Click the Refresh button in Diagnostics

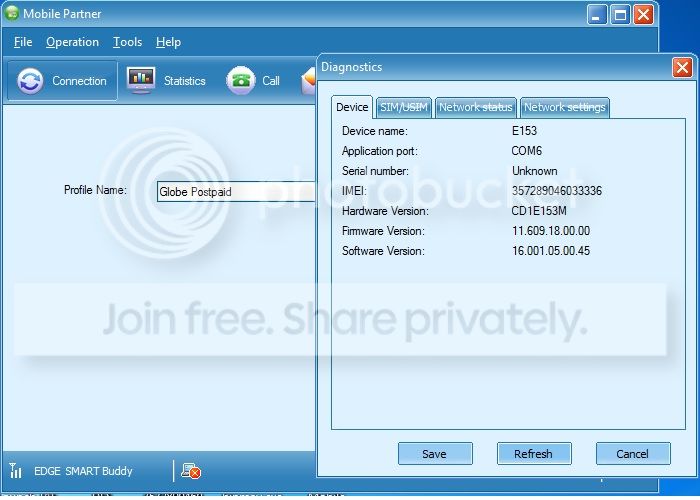click(x=534, y=454)
